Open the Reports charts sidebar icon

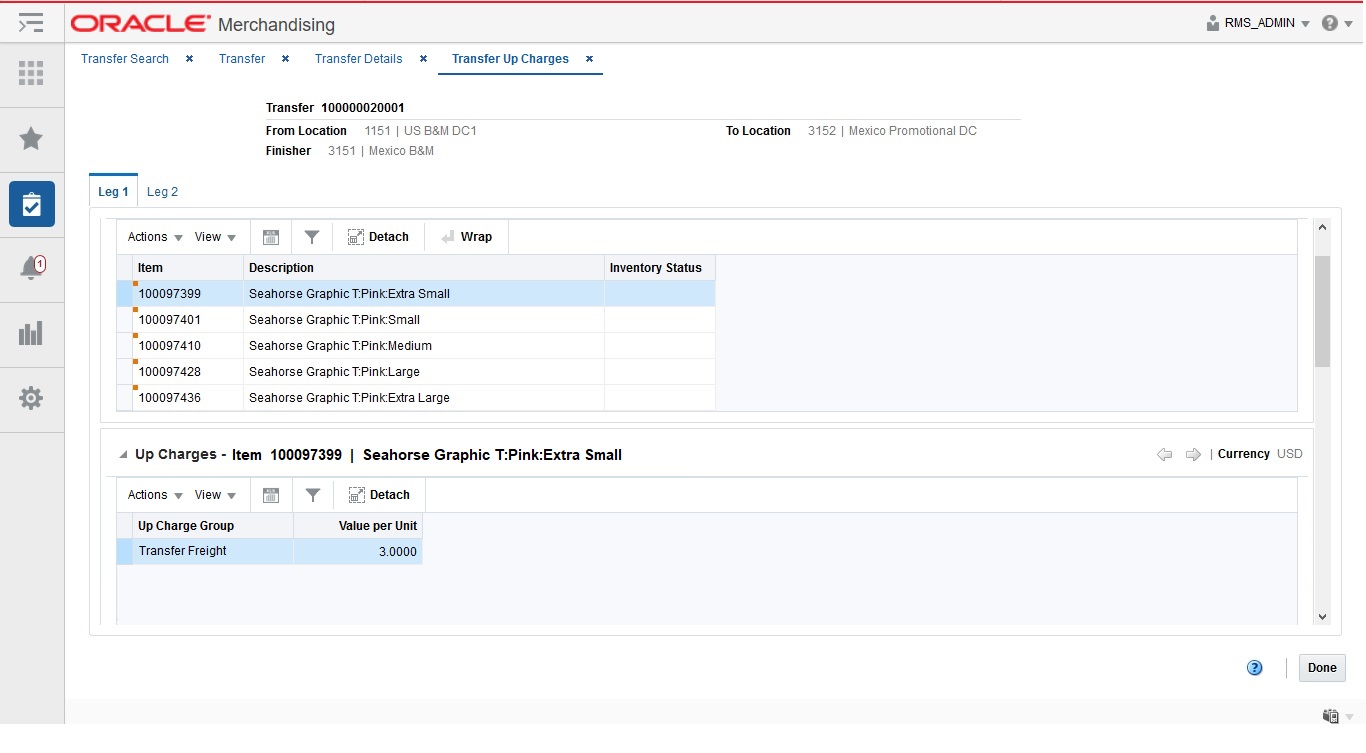click(31, 333)
